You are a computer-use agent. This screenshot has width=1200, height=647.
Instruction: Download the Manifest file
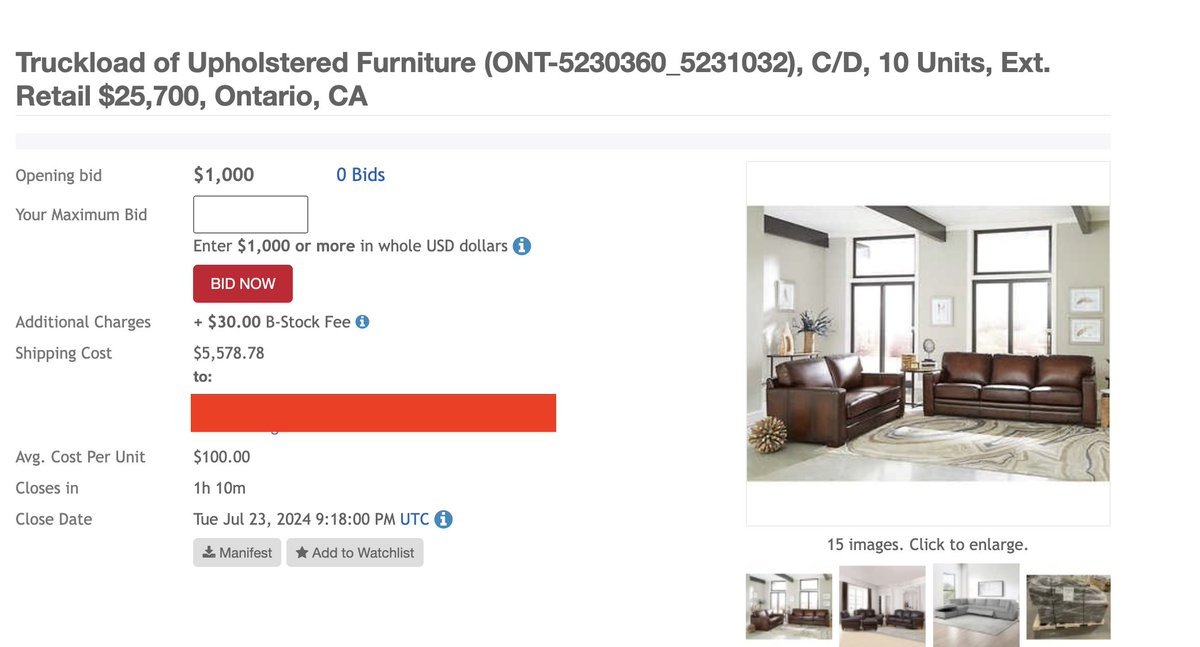pyautogui.click(x=237, y=553)
